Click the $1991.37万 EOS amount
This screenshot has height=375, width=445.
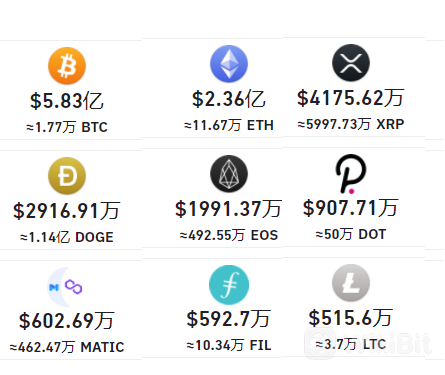click(229, 209)
